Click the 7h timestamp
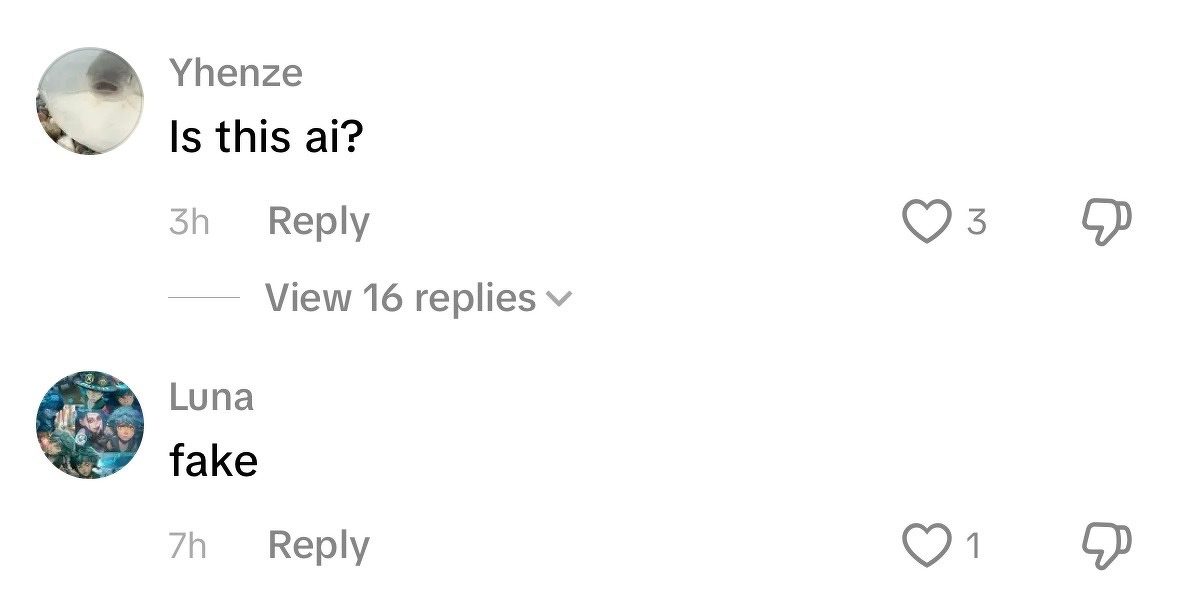 (x=188, y=546)
